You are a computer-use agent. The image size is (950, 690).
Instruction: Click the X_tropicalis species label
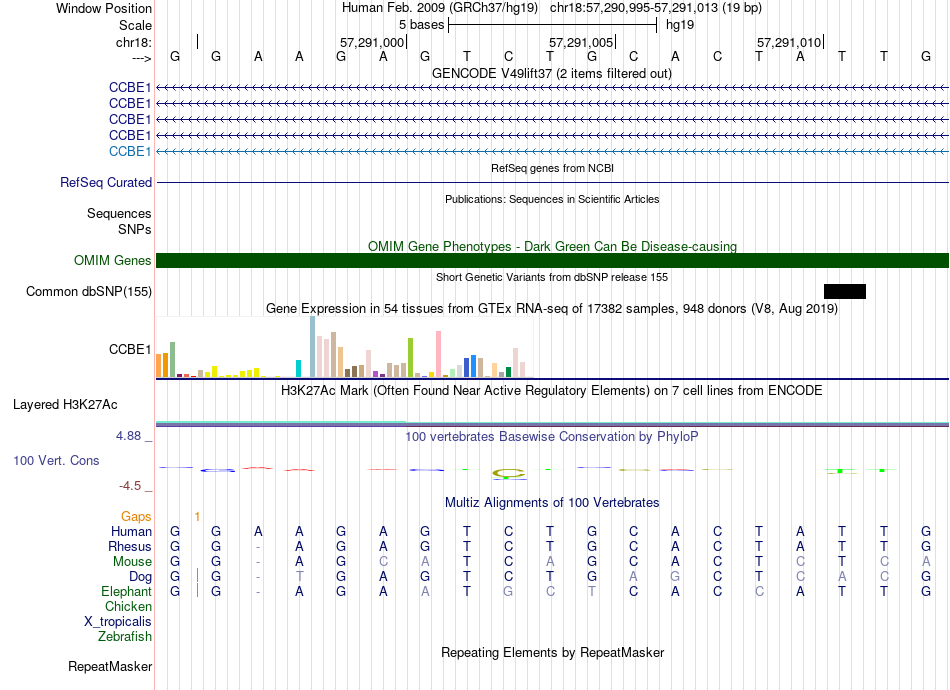click(x=118, y=622)
